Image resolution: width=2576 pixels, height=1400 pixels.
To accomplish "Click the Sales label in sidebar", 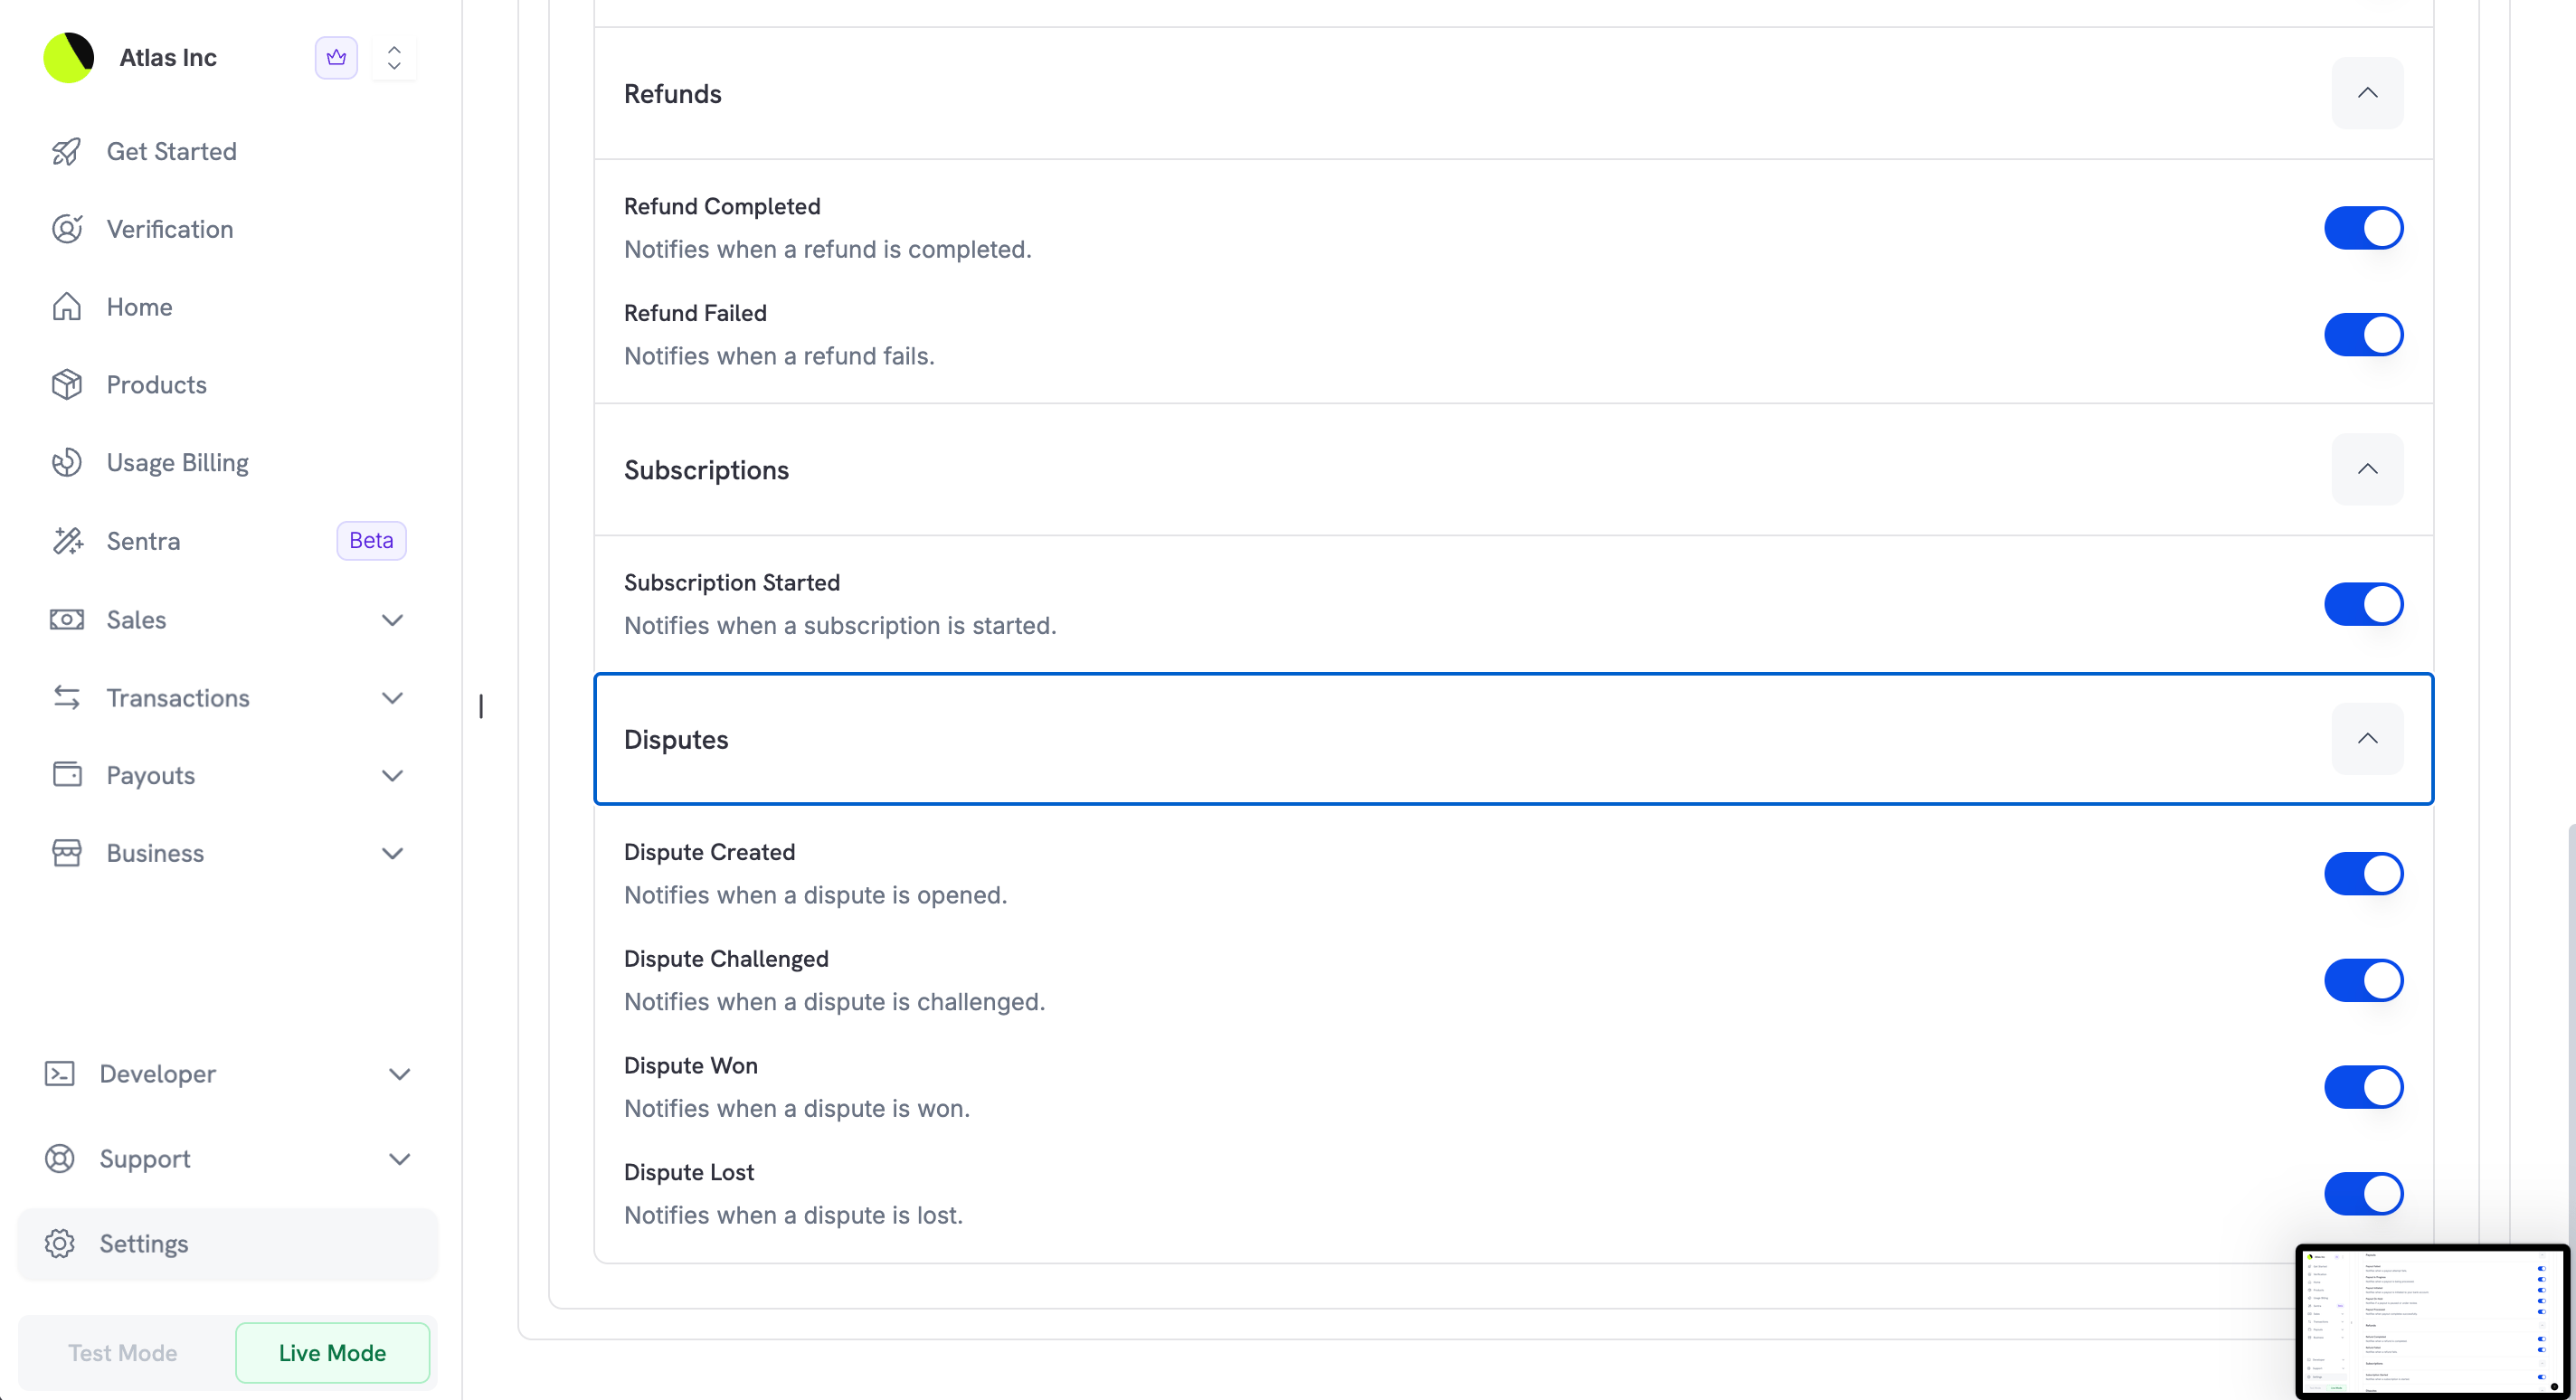I will tap(137, 620).
